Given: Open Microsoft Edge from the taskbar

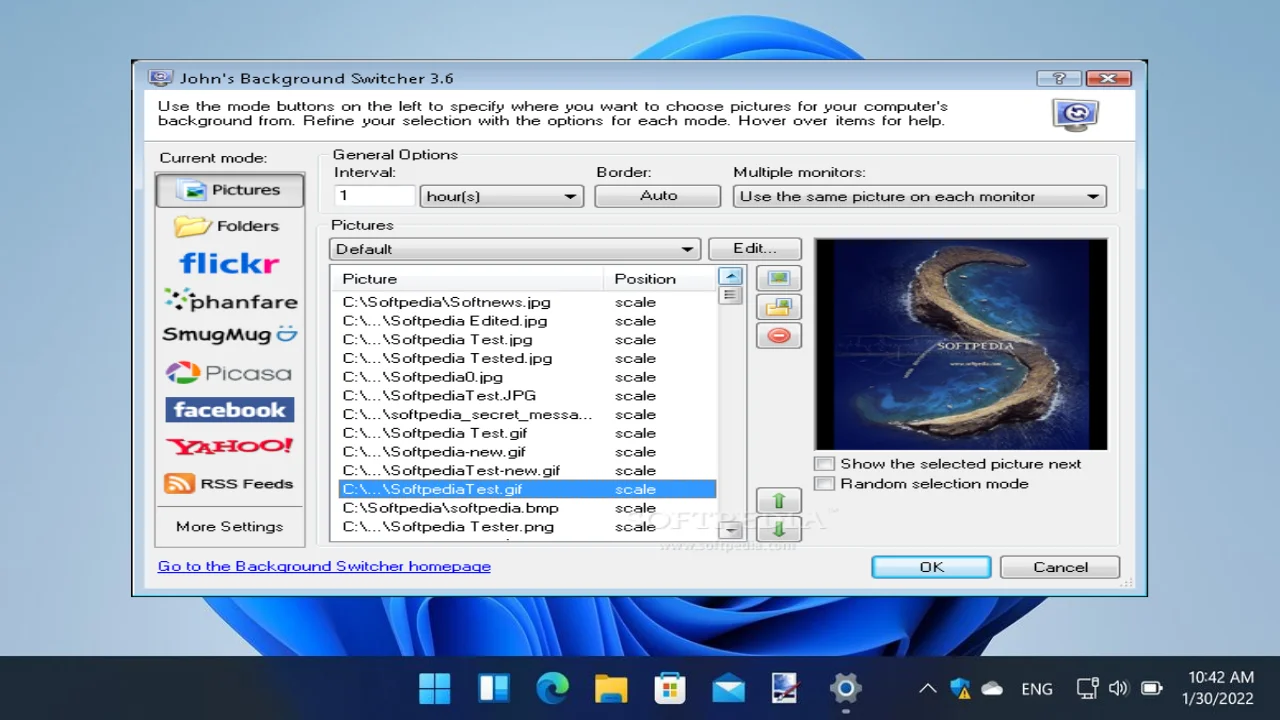Looking at the screenshot, I should coord(552,688).
